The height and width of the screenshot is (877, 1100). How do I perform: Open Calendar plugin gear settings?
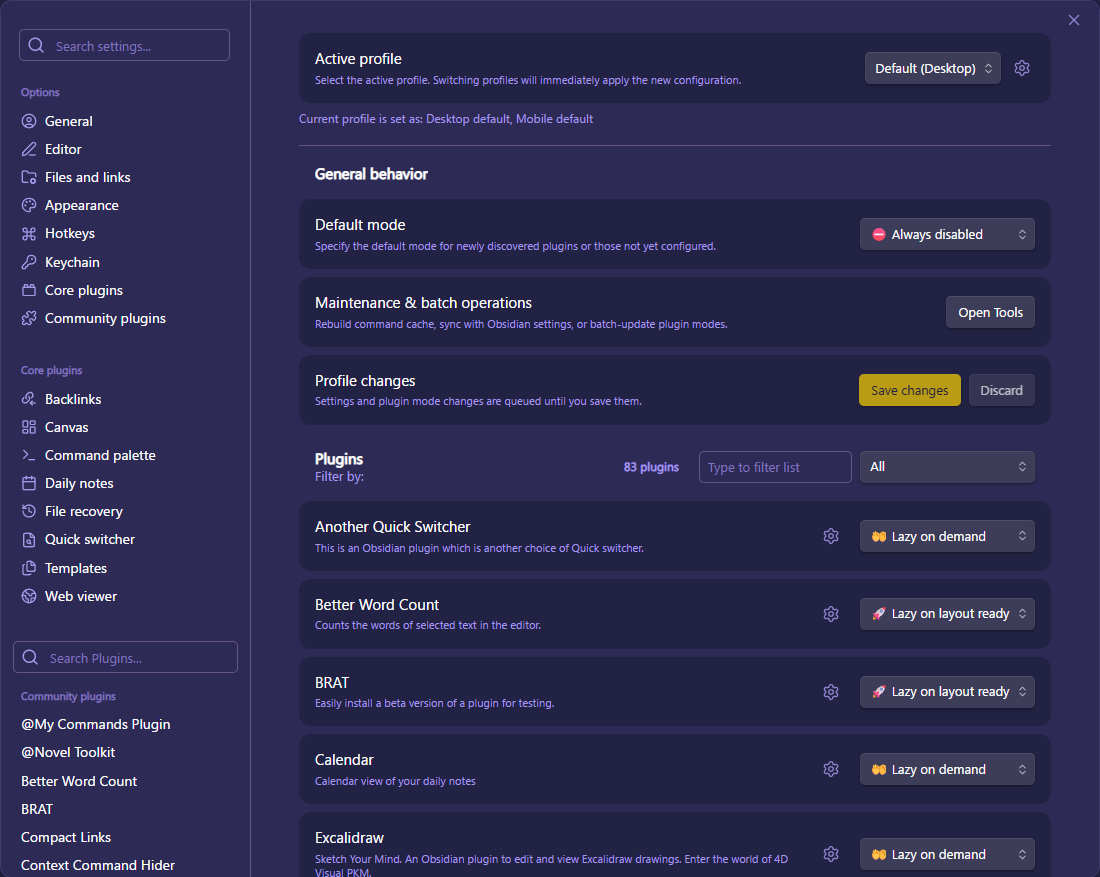point(831,770)
